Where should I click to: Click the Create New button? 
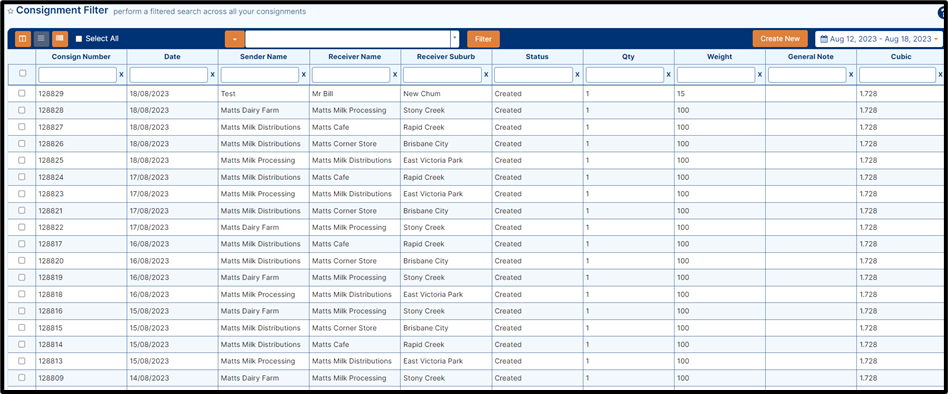(x=780, y=39)
